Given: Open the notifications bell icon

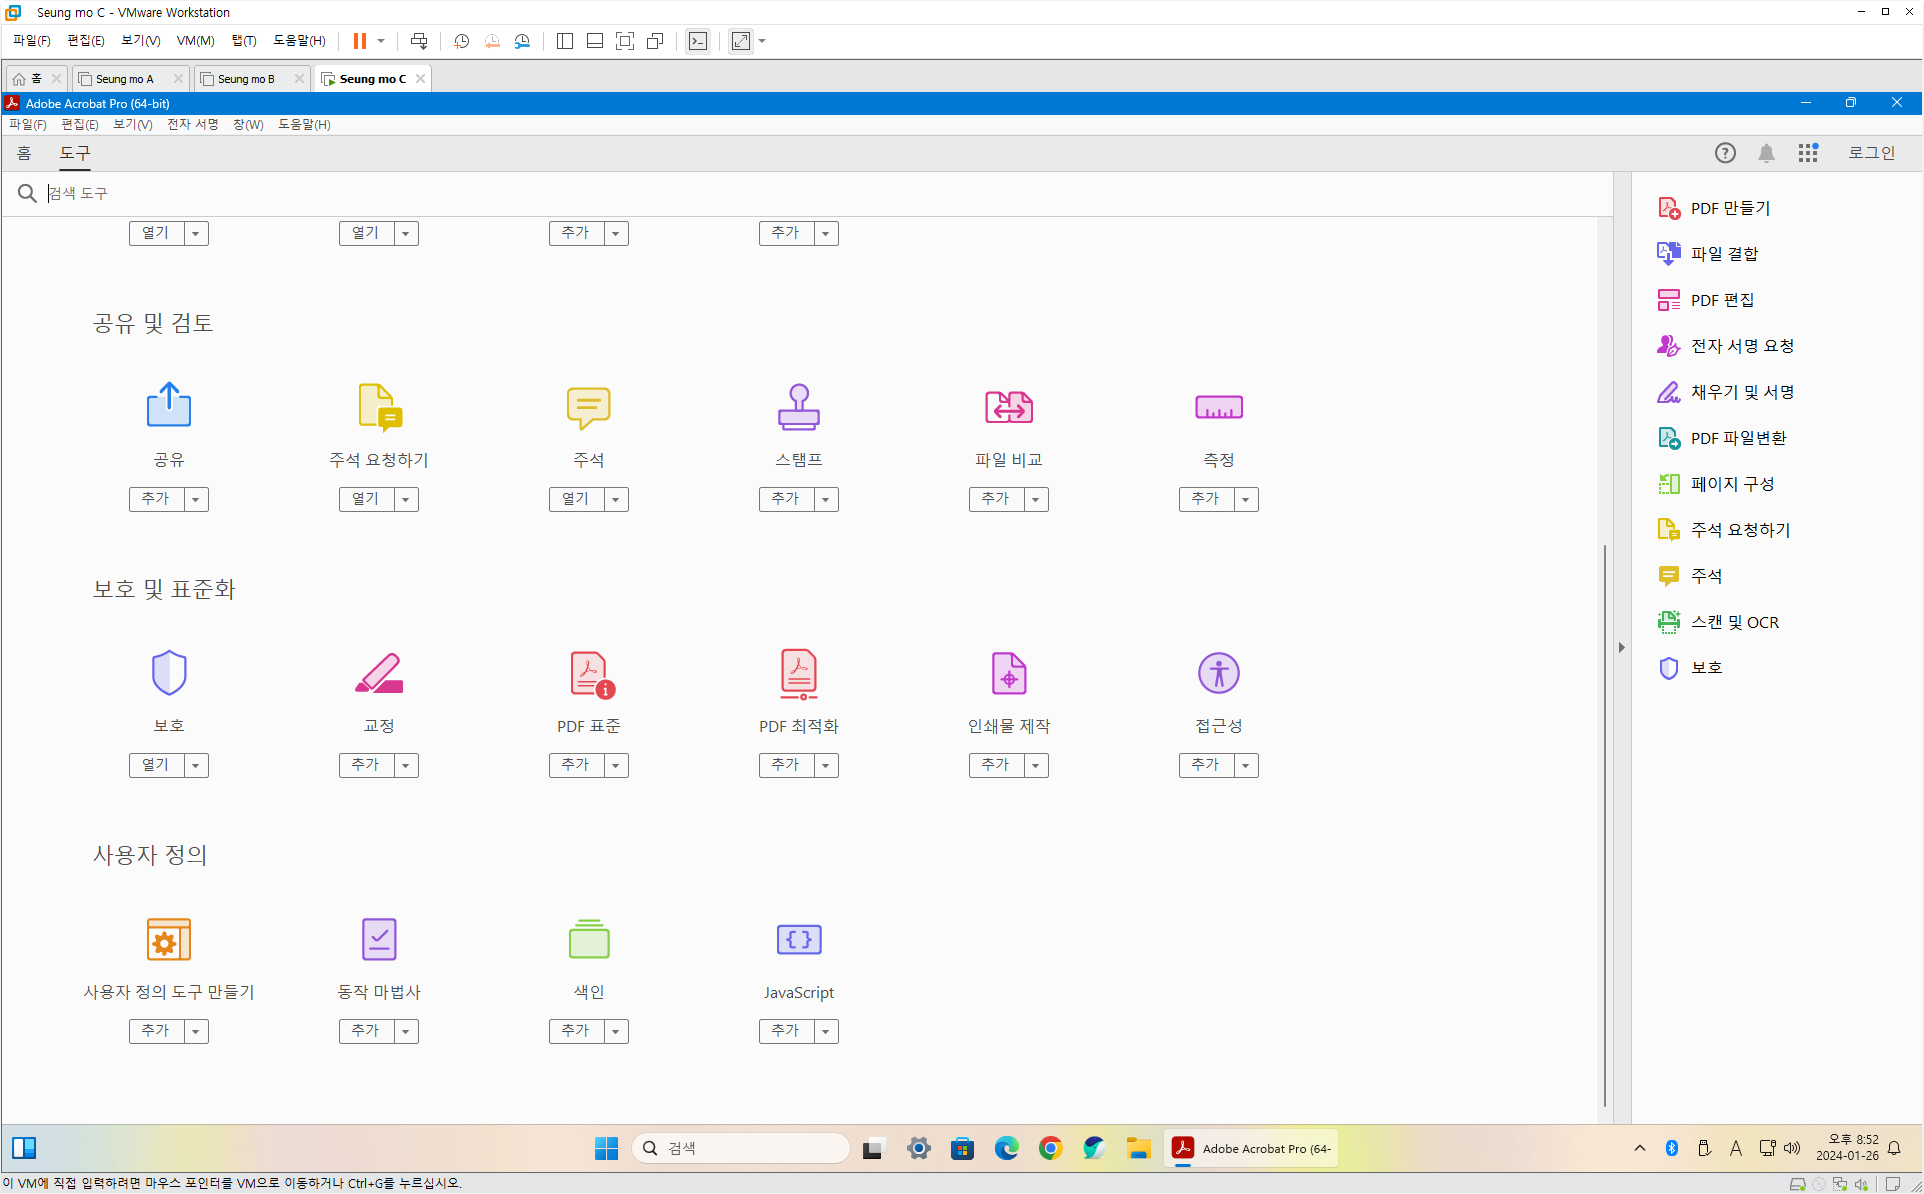Looking at the screenshot, I should point(1766,153).
